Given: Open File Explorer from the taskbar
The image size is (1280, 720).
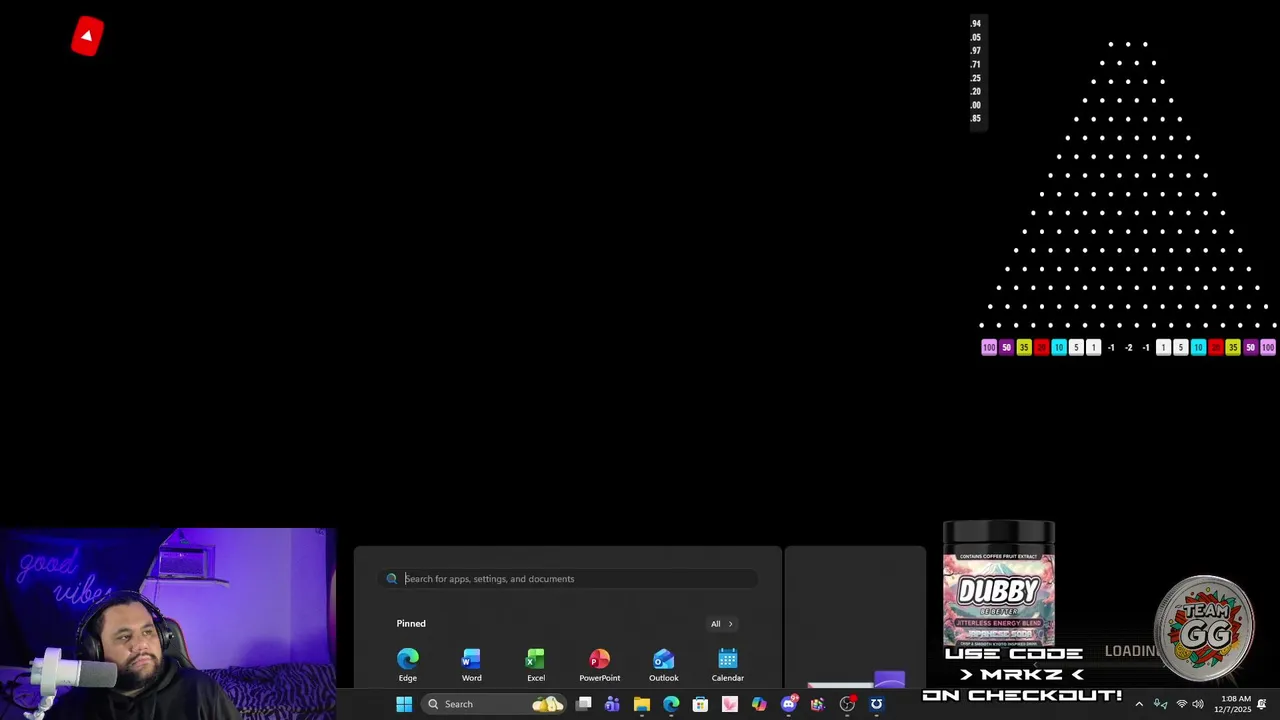Looking at the screenshot, I should [x=642, y=704].
